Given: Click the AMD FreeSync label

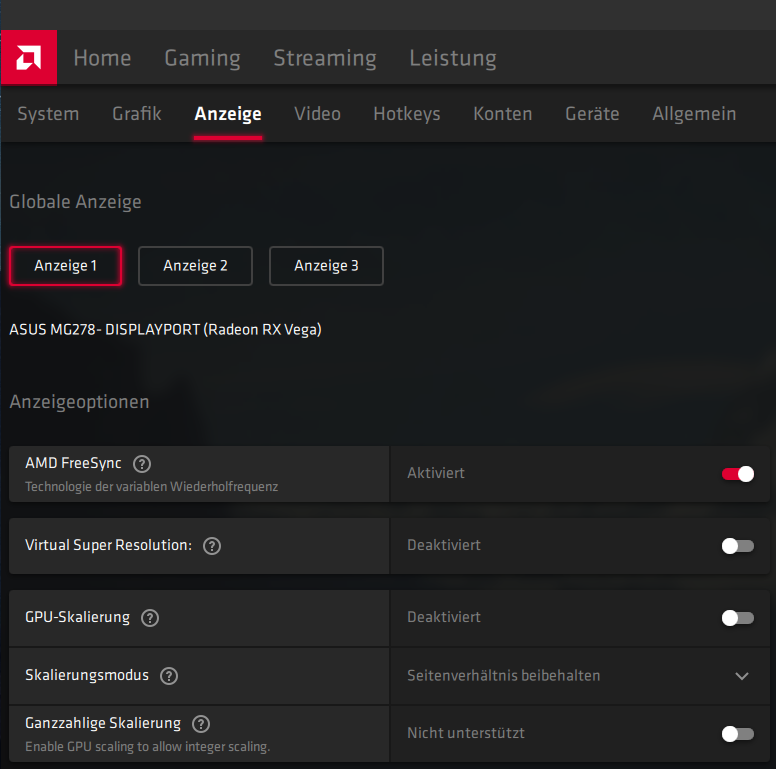Looking at the screenshot, I should [x=73, y=463].
